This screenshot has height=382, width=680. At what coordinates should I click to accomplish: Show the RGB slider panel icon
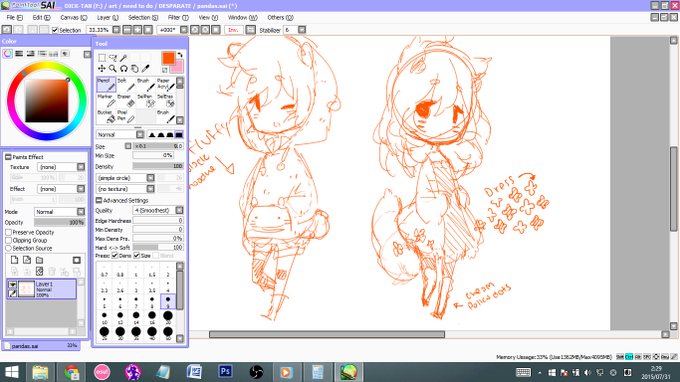[19, 54]
